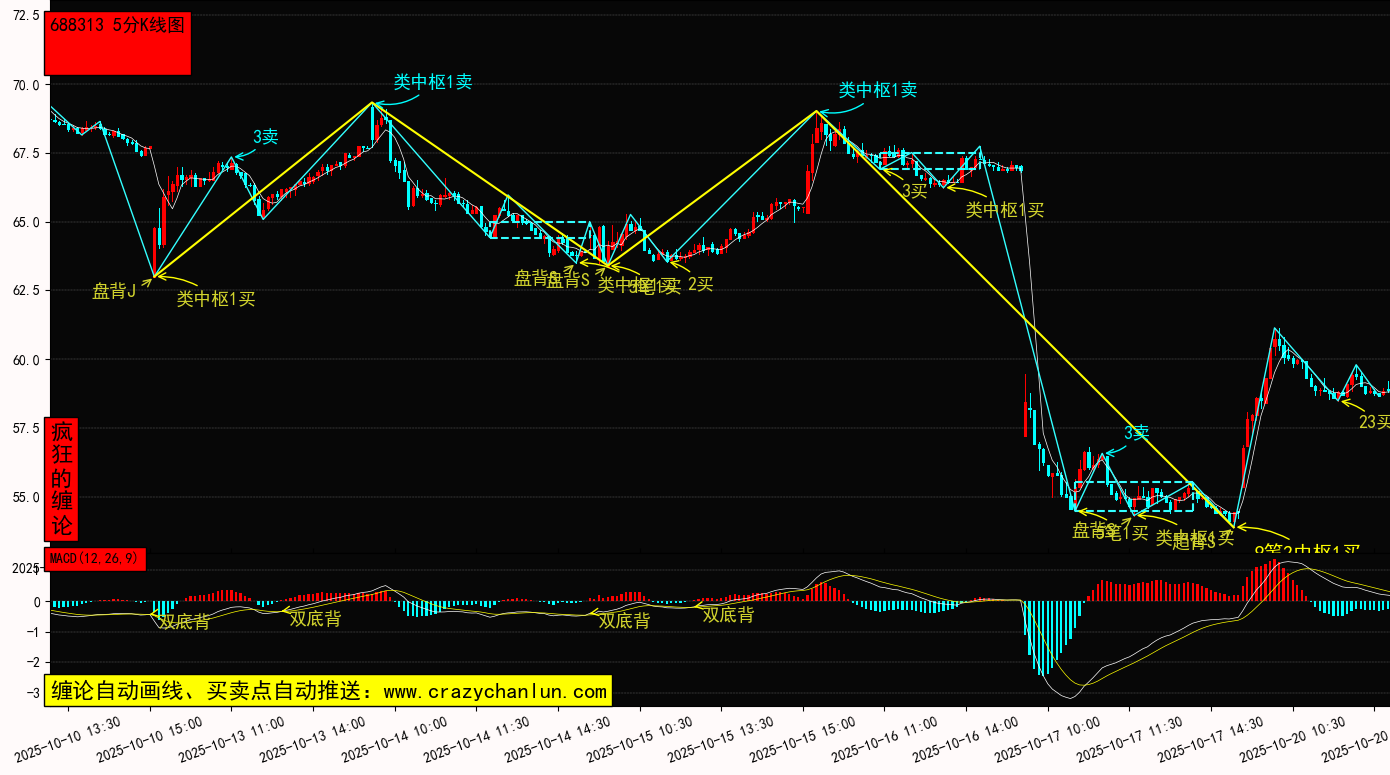Click the leftmost "双底背" MACD divergence label

pos(185,622)
